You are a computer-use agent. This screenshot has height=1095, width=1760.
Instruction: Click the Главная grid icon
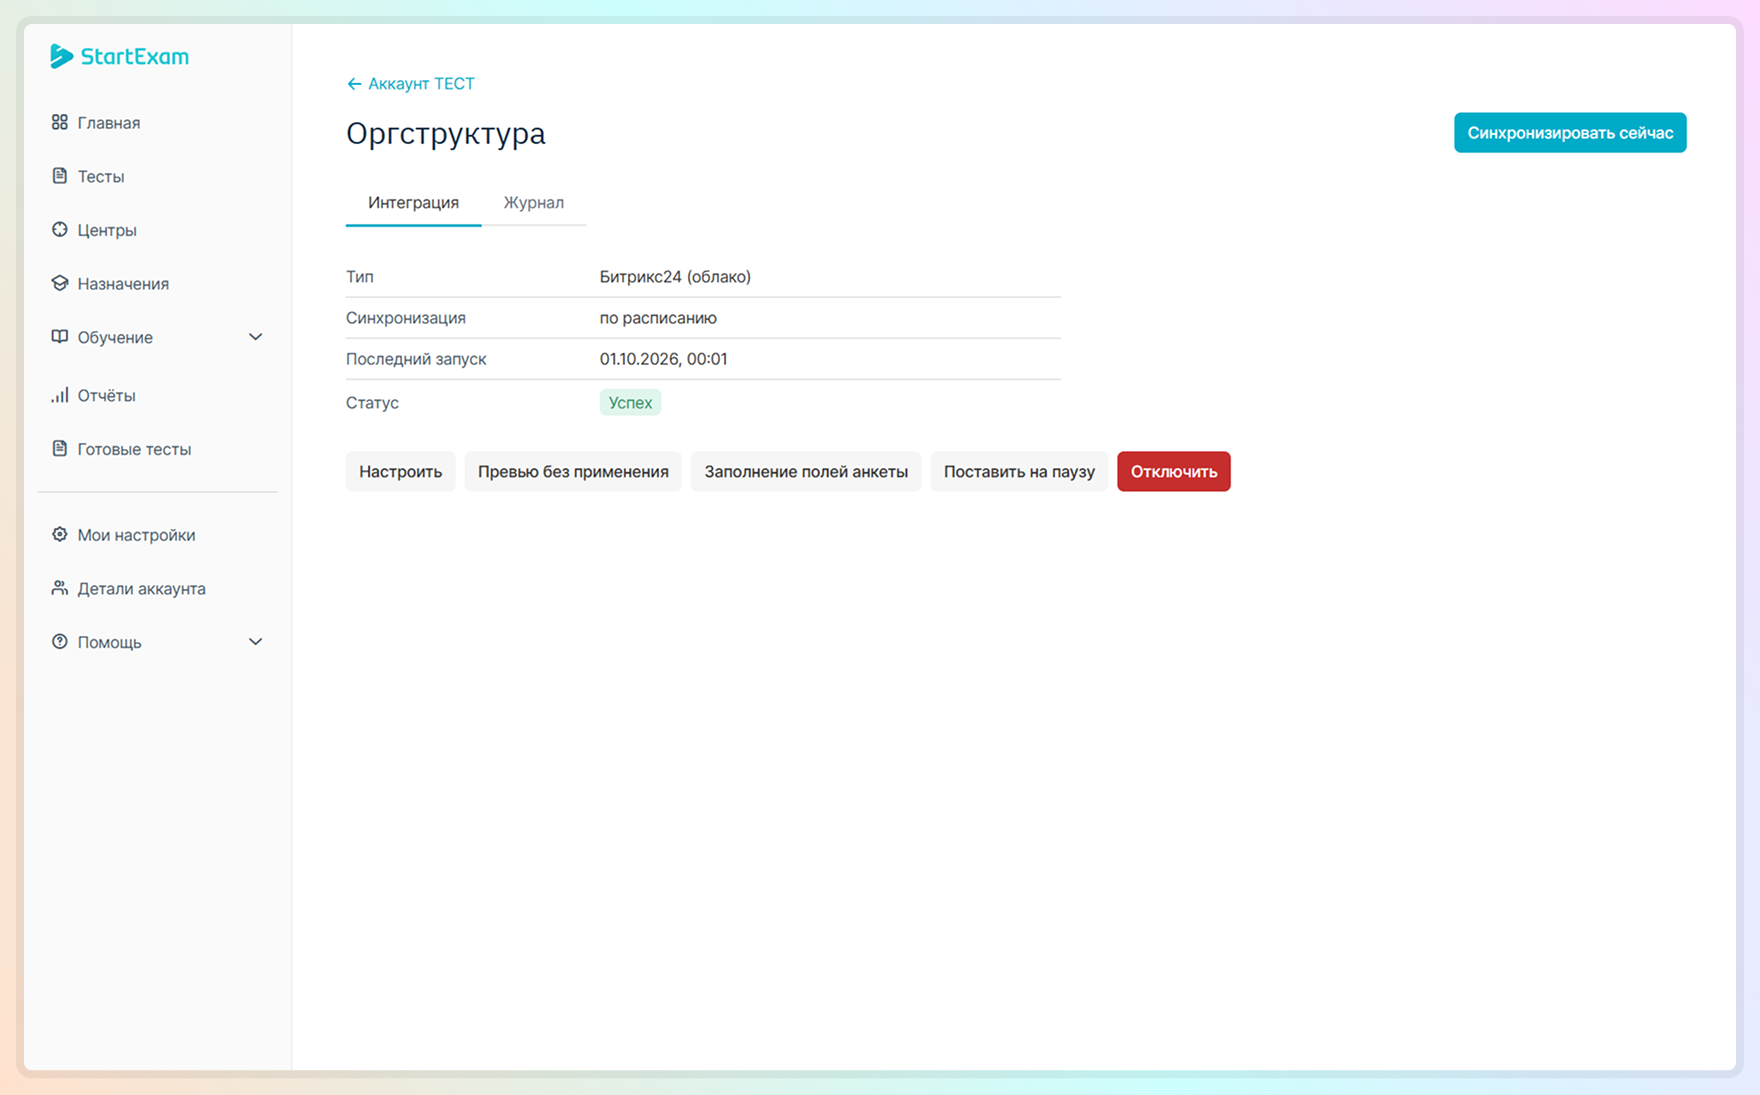(x=60, y=122)
